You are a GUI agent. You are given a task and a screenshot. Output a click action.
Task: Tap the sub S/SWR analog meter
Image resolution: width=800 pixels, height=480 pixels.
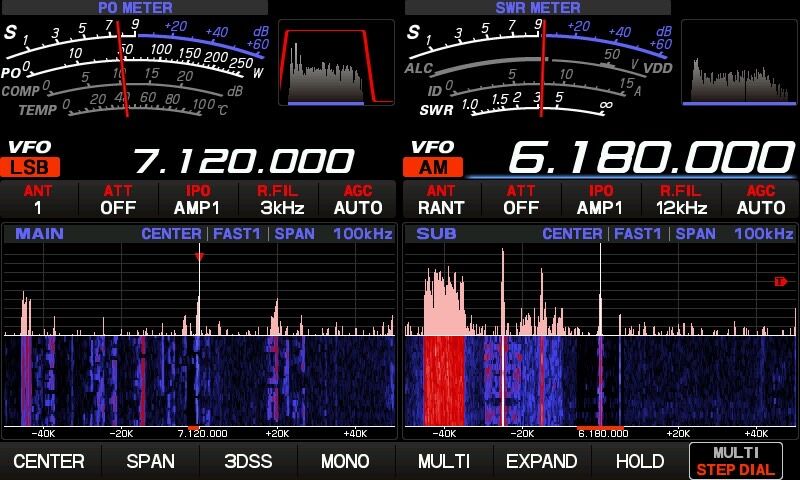point(540,67)
